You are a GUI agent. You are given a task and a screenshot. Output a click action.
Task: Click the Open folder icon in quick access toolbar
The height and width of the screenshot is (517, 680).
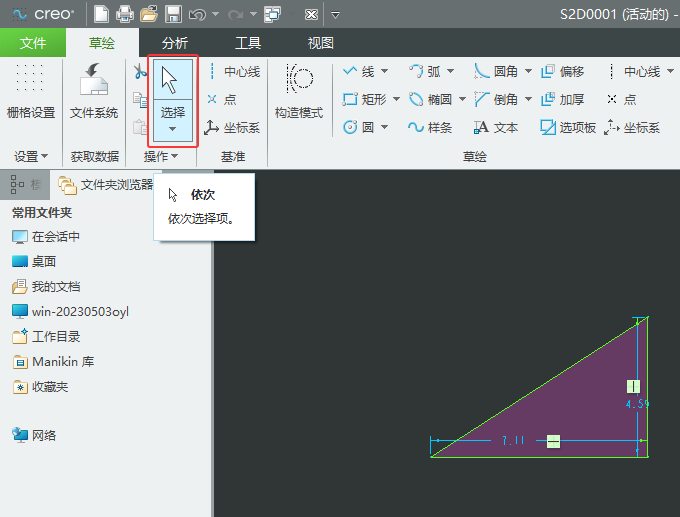(x=149, y=14)
